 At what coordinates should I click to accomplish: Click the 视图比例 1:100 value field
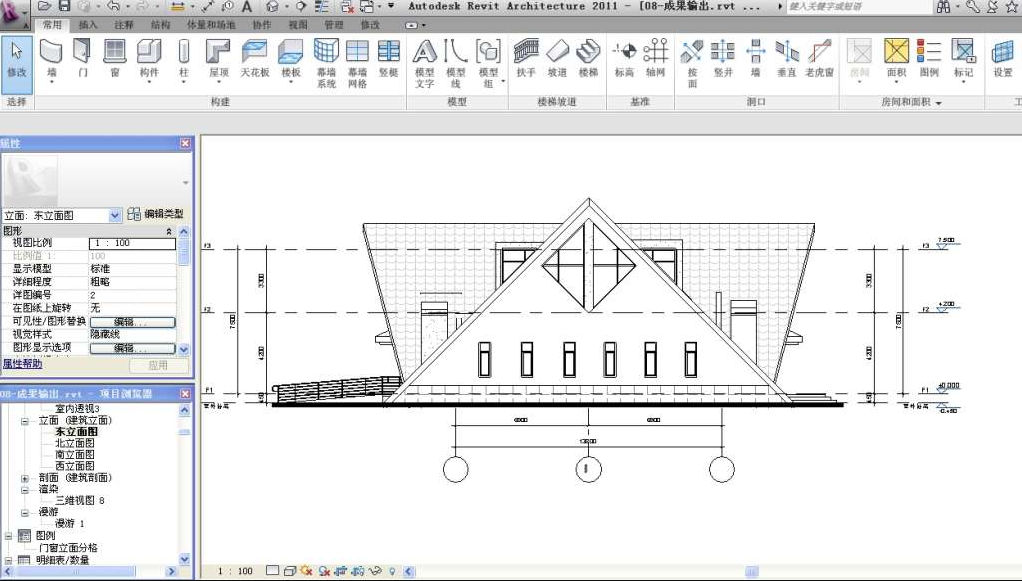pos(132,243)
